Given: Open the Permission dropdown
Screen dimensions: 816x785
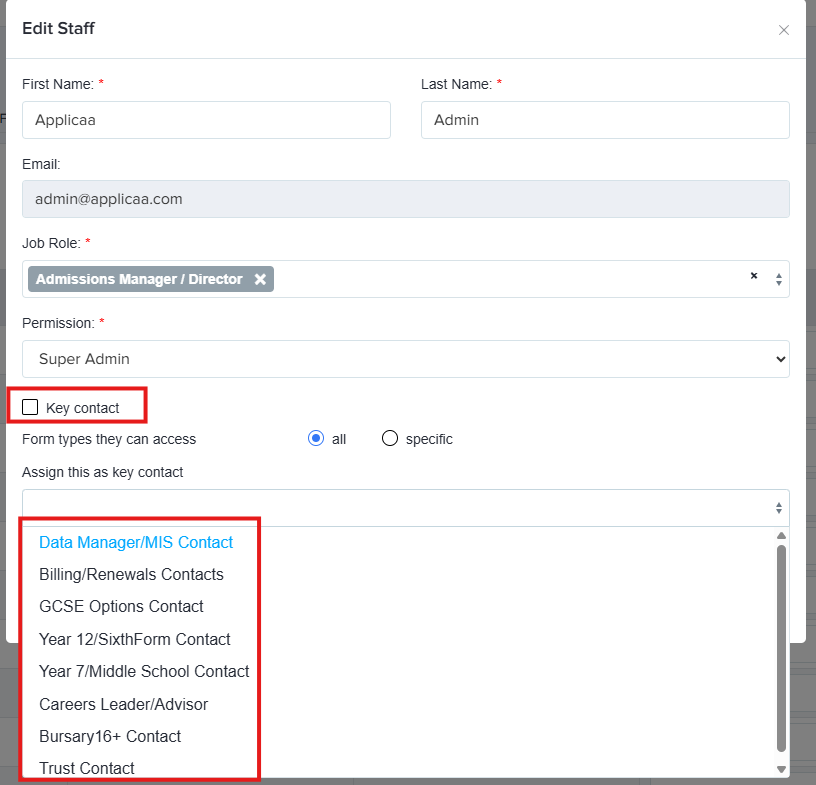Looking at the screenshot, I should [405, 359].
